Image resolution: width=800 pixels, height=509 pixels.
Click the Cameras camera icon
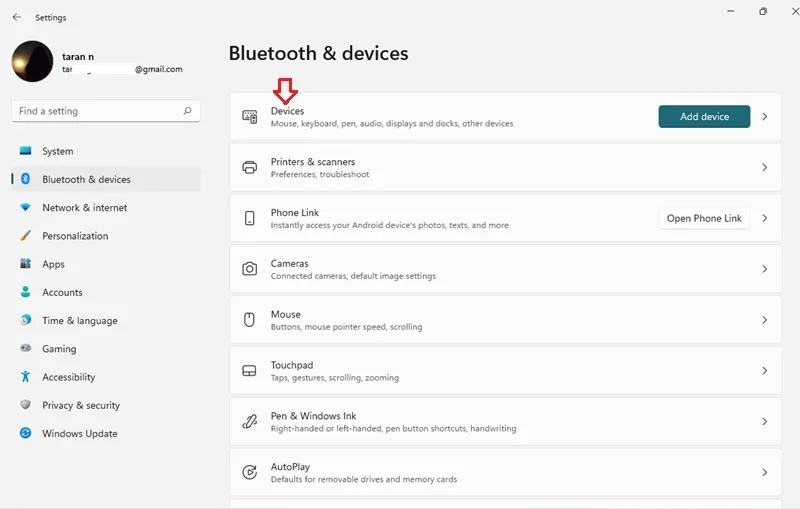[249, 269]
